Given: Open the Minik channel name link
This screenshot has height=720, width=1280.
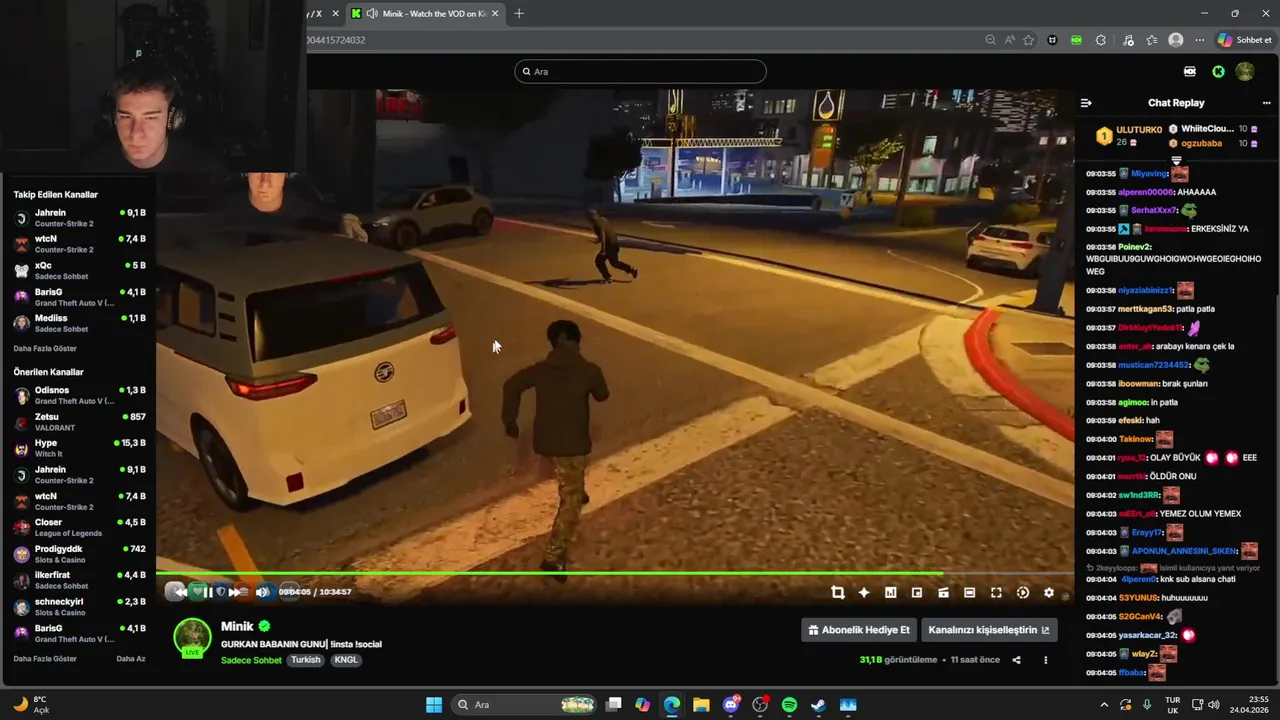Looking at the screenshot, I should pyautogui.click(x=237, y=626).
